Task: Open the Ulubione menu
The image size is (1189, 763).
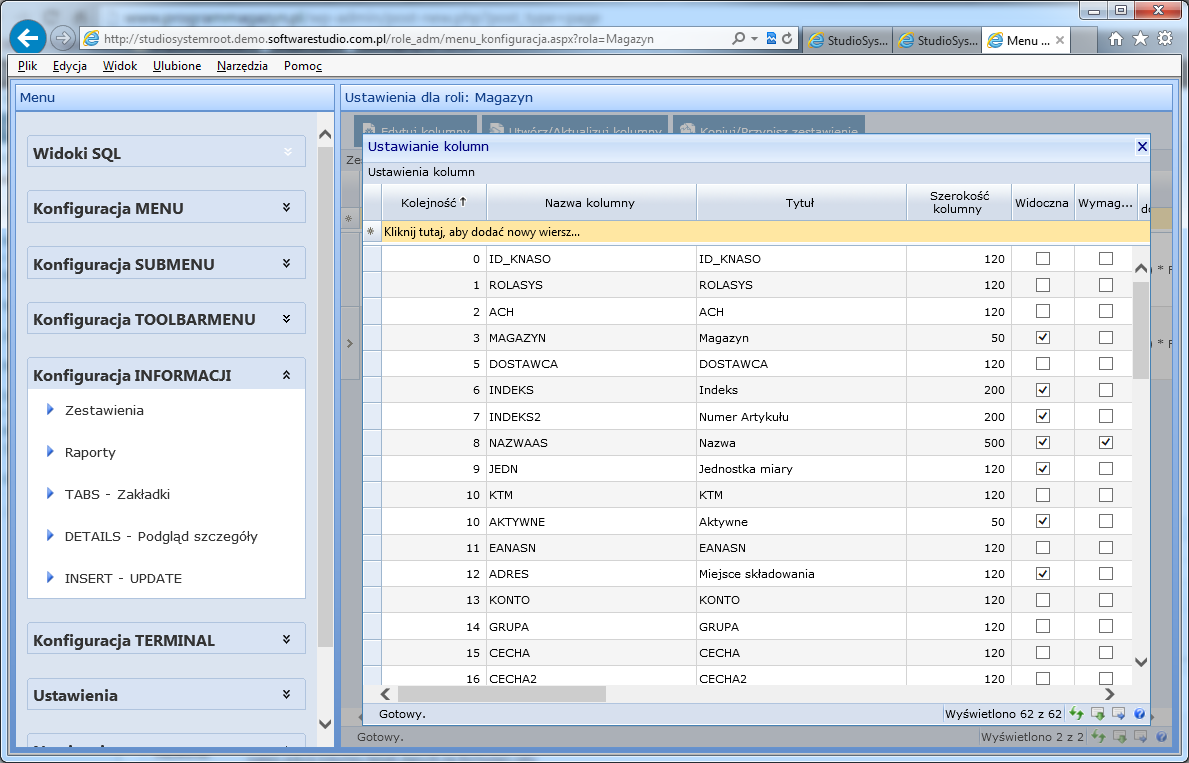Action: [x=177, y=66]
